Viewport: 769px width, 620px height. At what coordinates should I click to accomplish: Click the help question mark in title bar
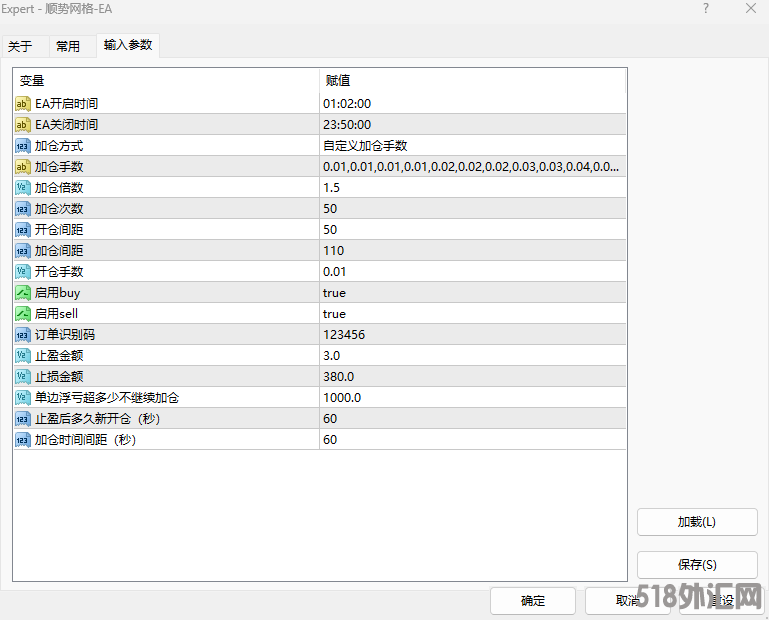click(x=705, y=9)
